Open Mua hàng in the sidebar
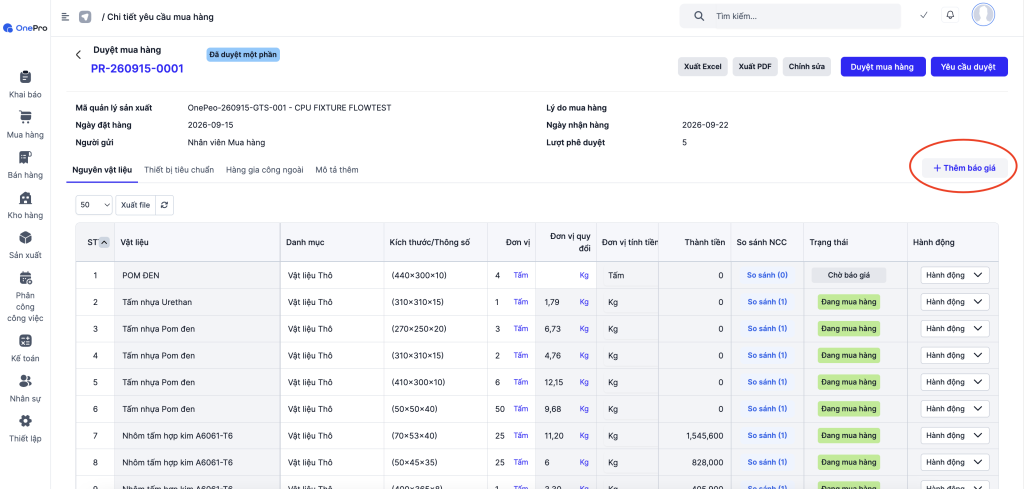Viewport: 1024px width, 489px height. coord(25,125)
